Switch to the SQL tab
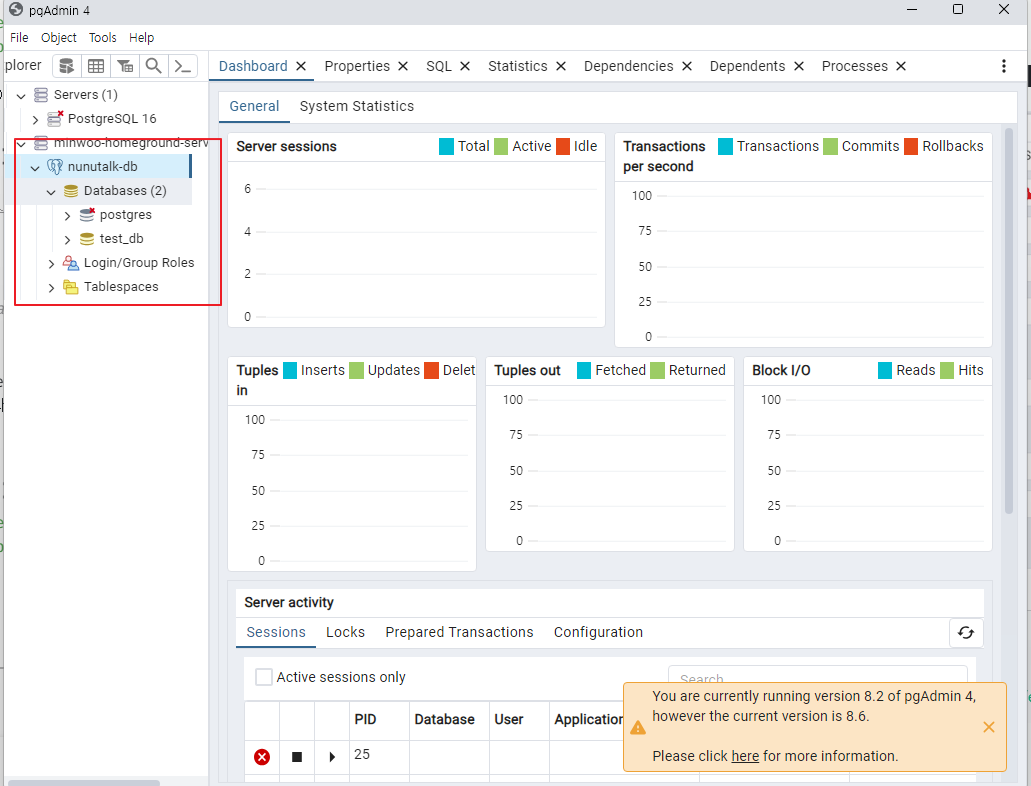 pyautogui.click(x=439, y=66)
